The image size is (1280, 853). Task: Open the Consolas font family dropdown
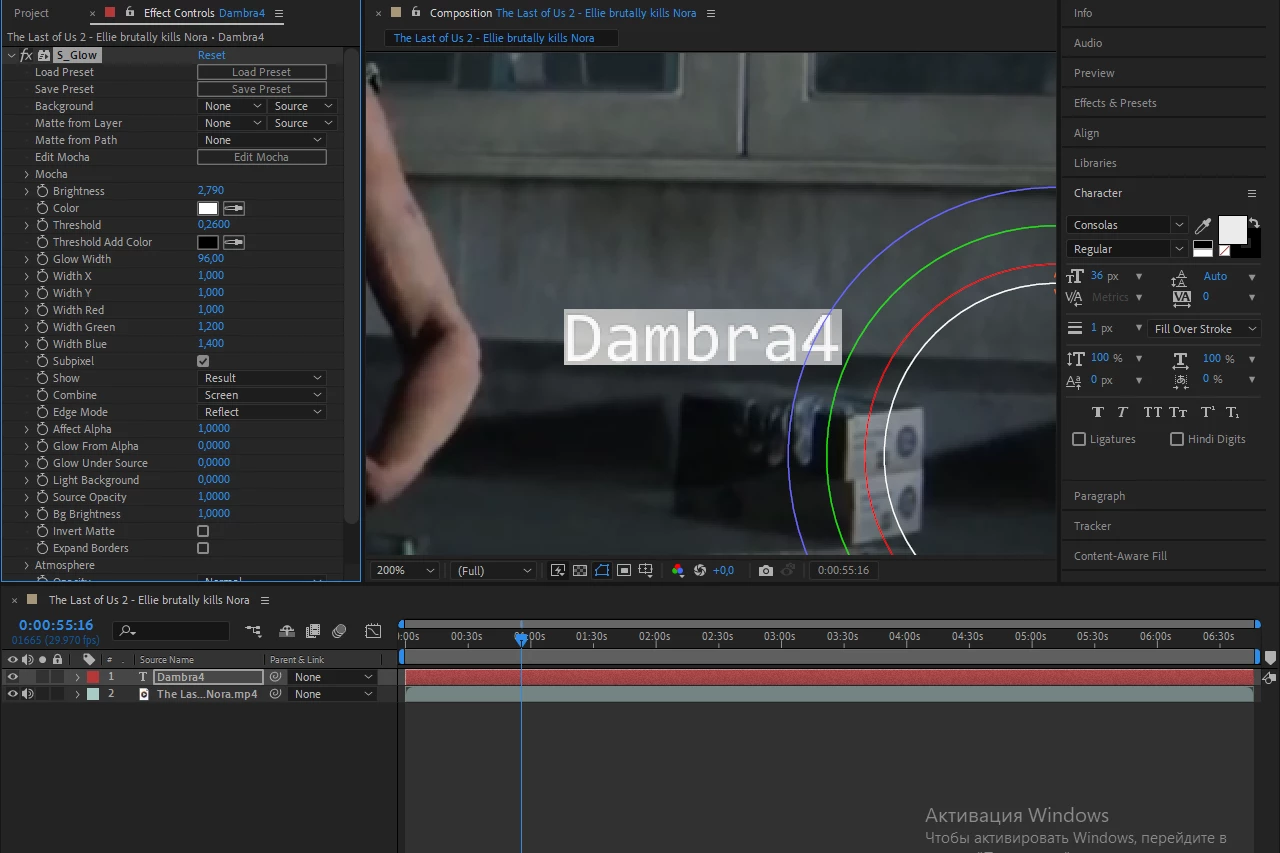[x=1127, y=225]
